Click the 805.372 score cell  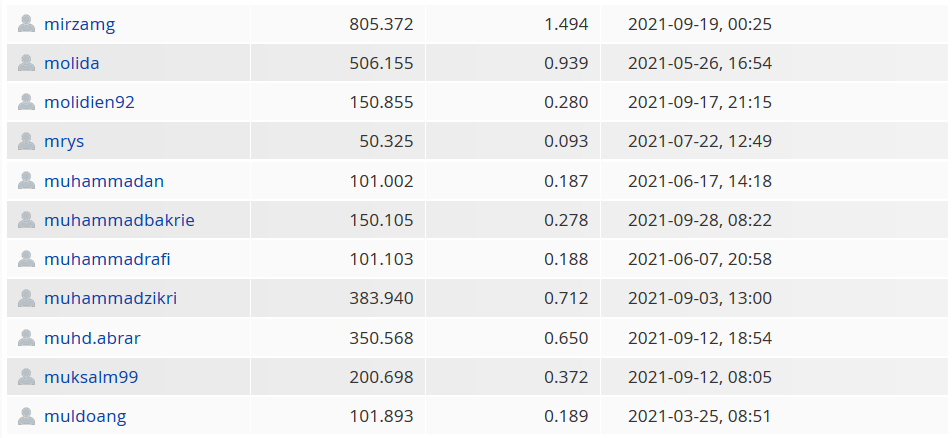[x=338, y=24]
